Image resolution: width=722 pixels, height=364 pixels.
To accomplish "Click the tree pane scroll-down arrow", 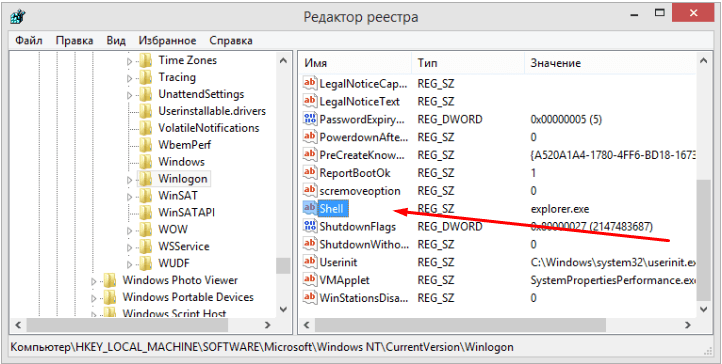I will 283,310.
